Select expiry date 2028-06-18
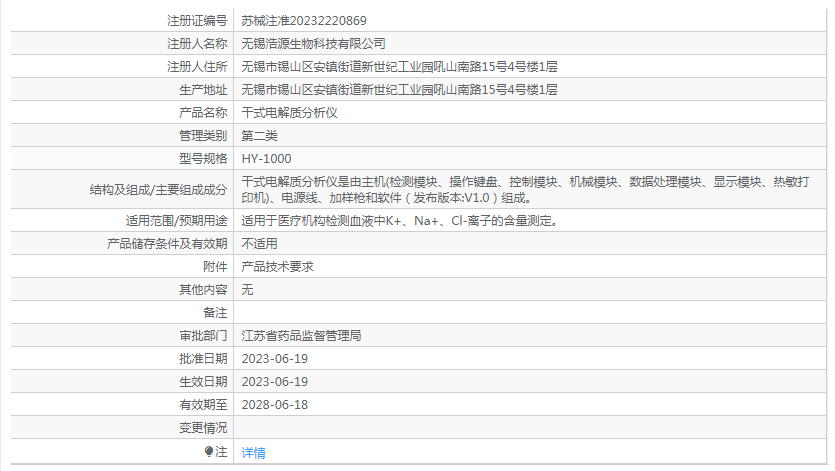835x471 pixels. [275, 404]
